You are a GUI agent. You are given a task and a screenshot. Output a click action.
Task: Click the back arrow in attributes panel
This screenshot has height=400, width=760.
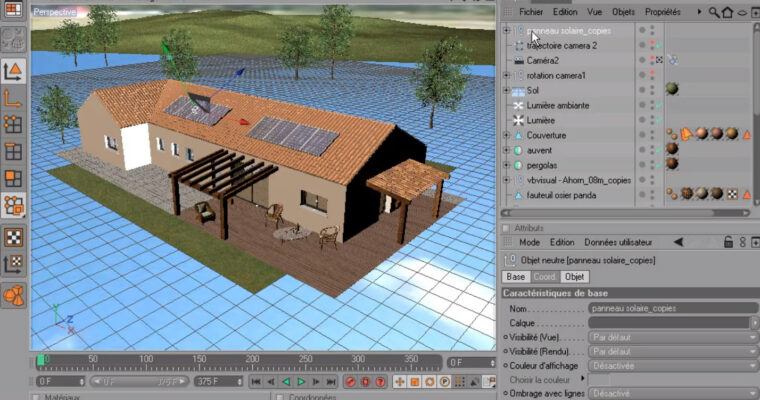coord(678,242)
